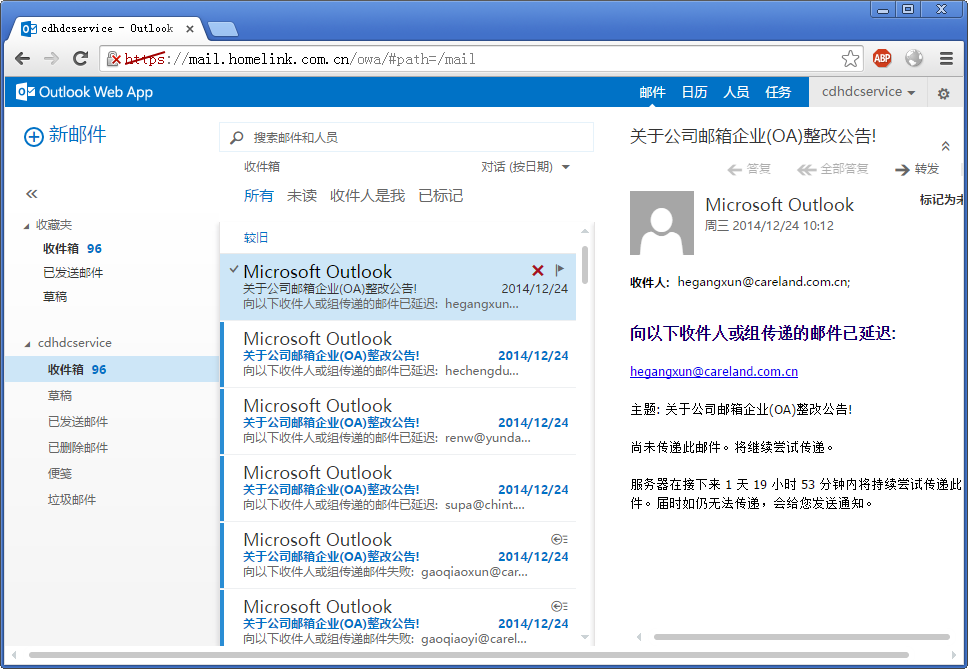Click the new mail plus icon
Image resolution: width=968 pixels, height=669 pixels.
pyautogui.click(x=33, y=136)
